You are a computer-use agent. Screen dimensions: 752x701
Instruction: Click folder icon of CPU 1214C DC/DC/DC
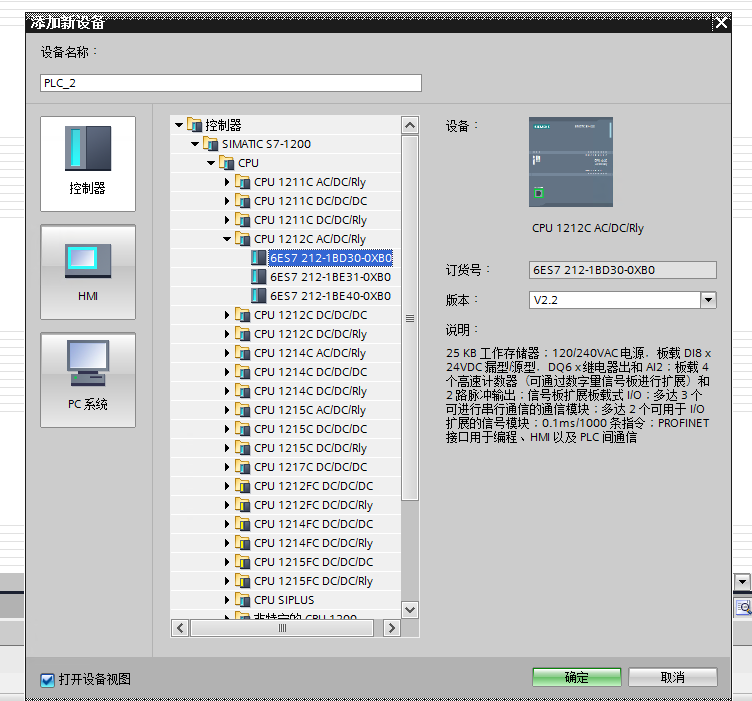(243, 372)
